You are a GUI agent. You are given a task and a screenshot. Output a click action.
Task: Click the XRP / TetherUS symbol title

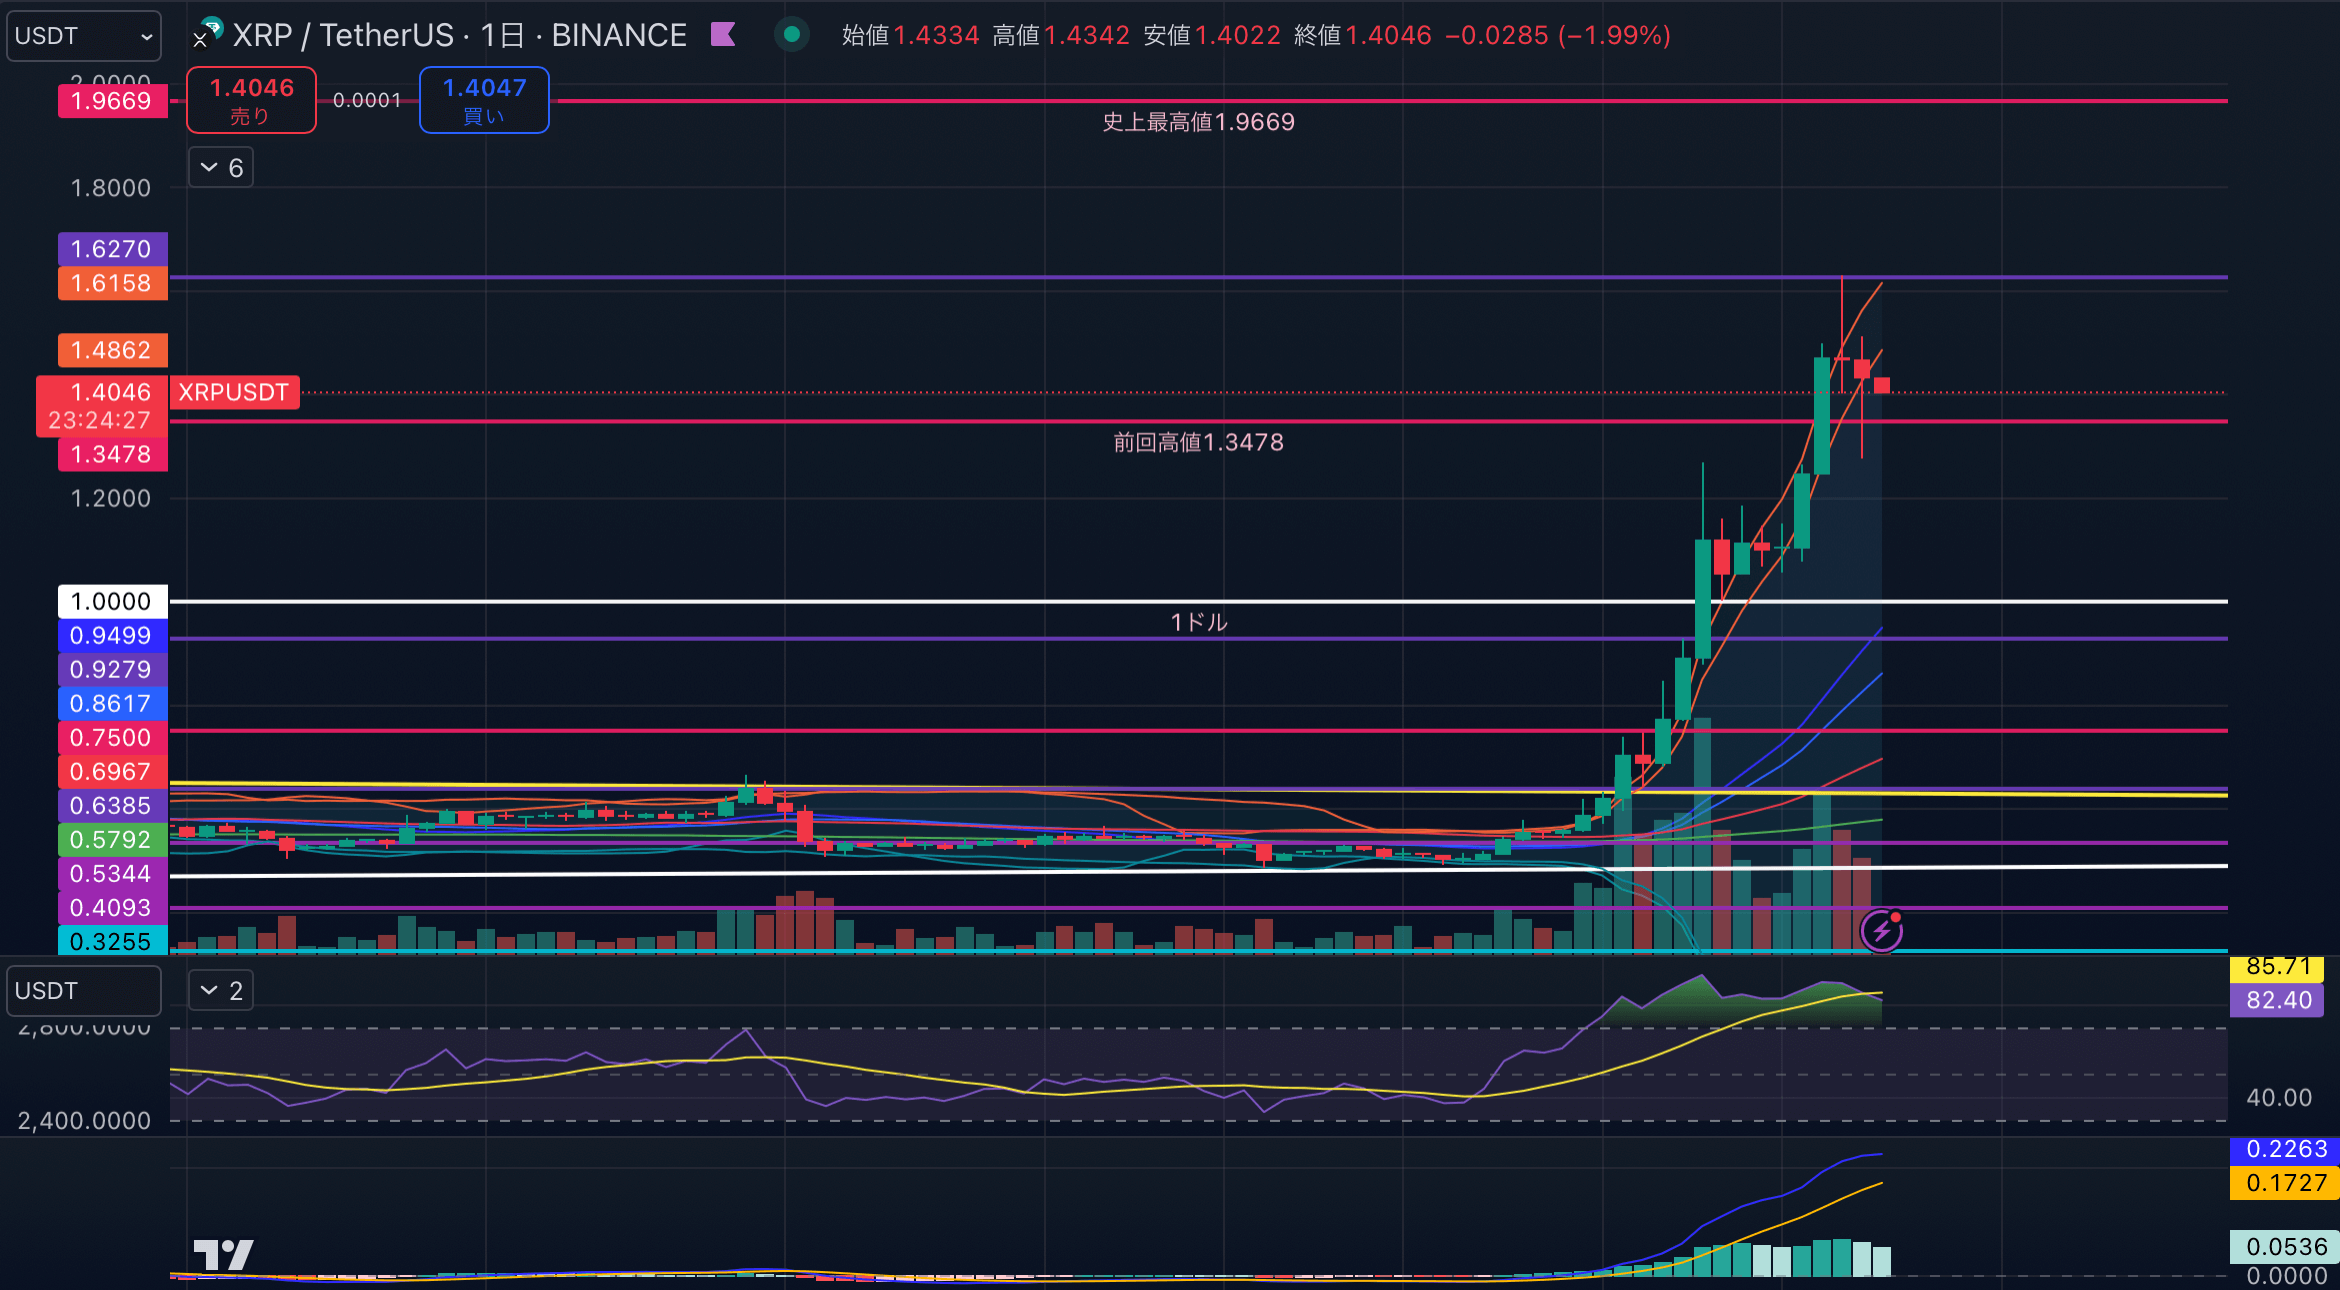(343, 35)
